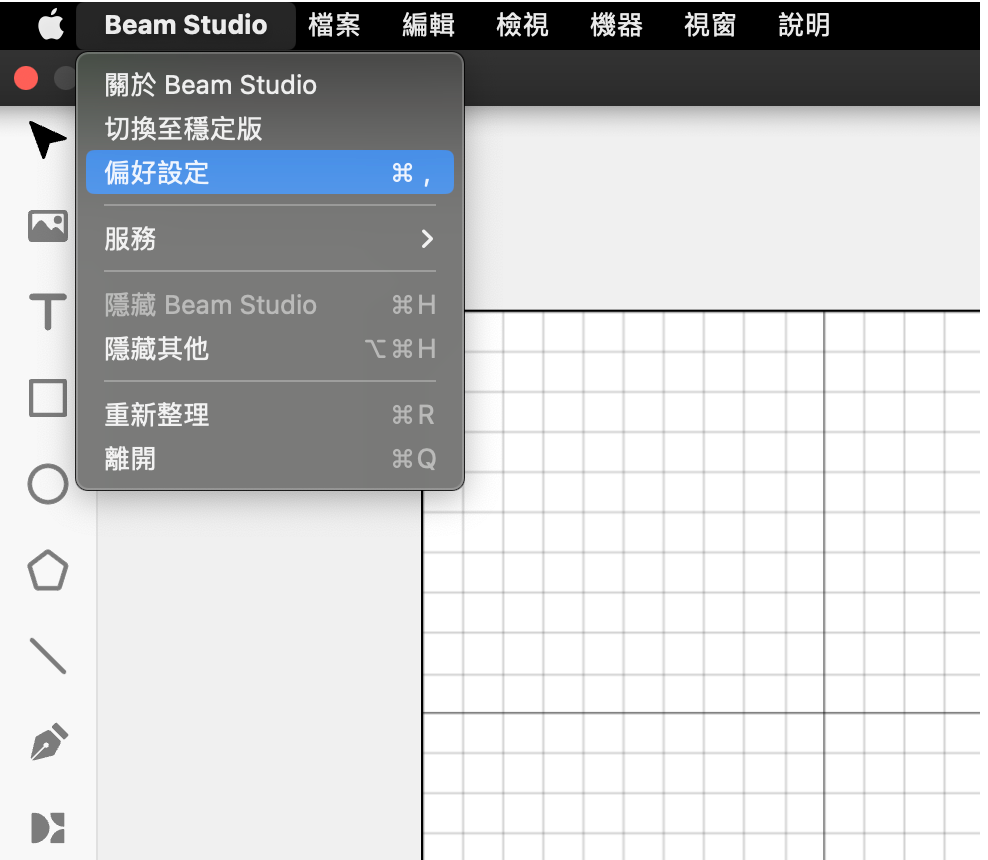Click the red close window button
The image size is (988, 860).
point(26,78)
